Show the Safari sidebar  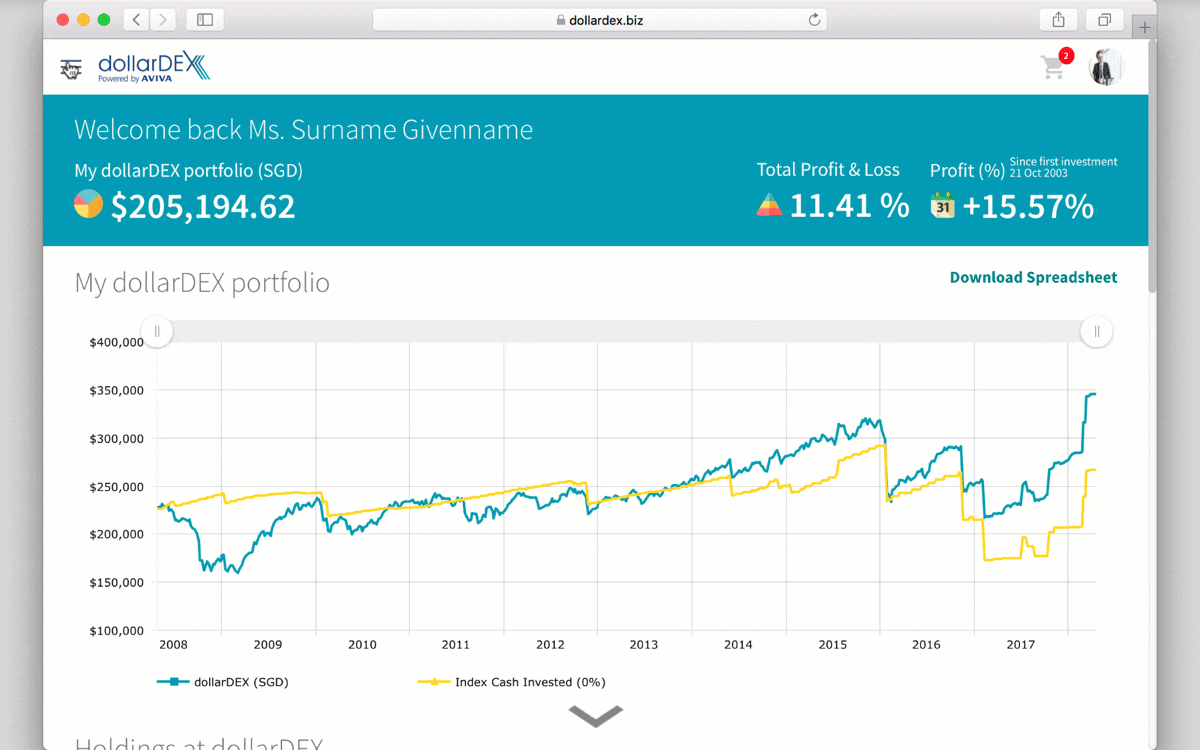tap(205, 19)
